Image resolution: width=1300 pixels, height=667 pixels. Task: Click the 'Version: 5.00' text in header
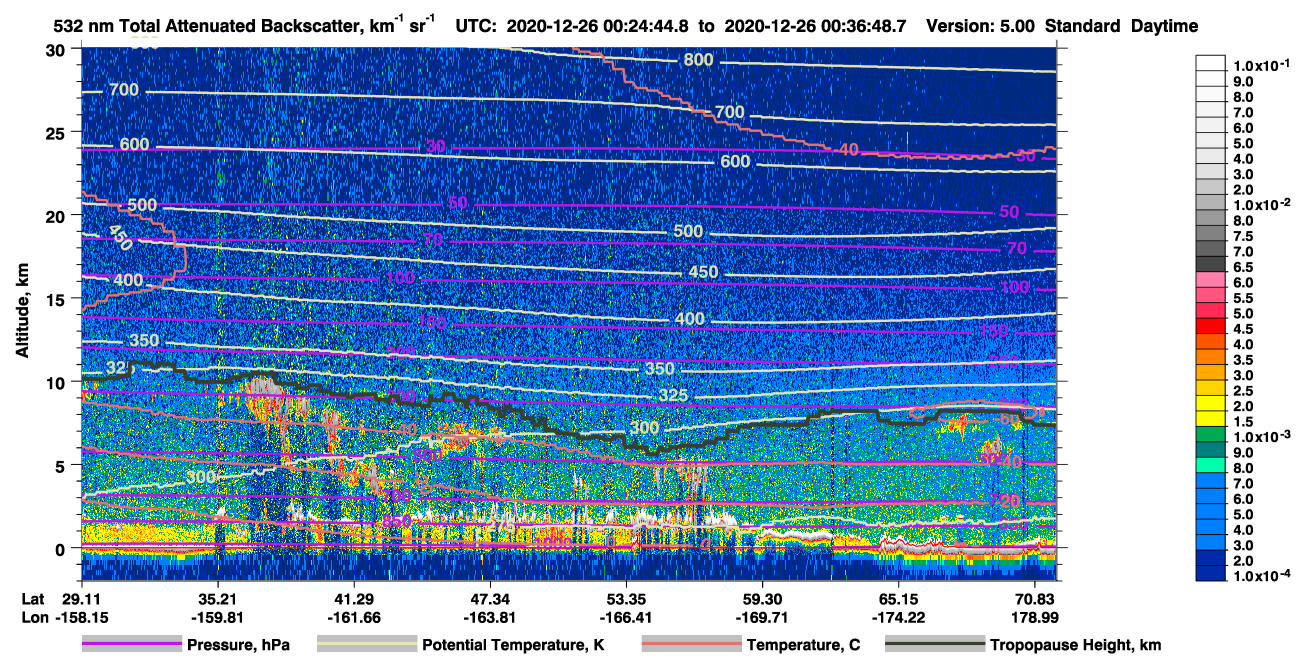pyautogui.click(x=982, y=28)
